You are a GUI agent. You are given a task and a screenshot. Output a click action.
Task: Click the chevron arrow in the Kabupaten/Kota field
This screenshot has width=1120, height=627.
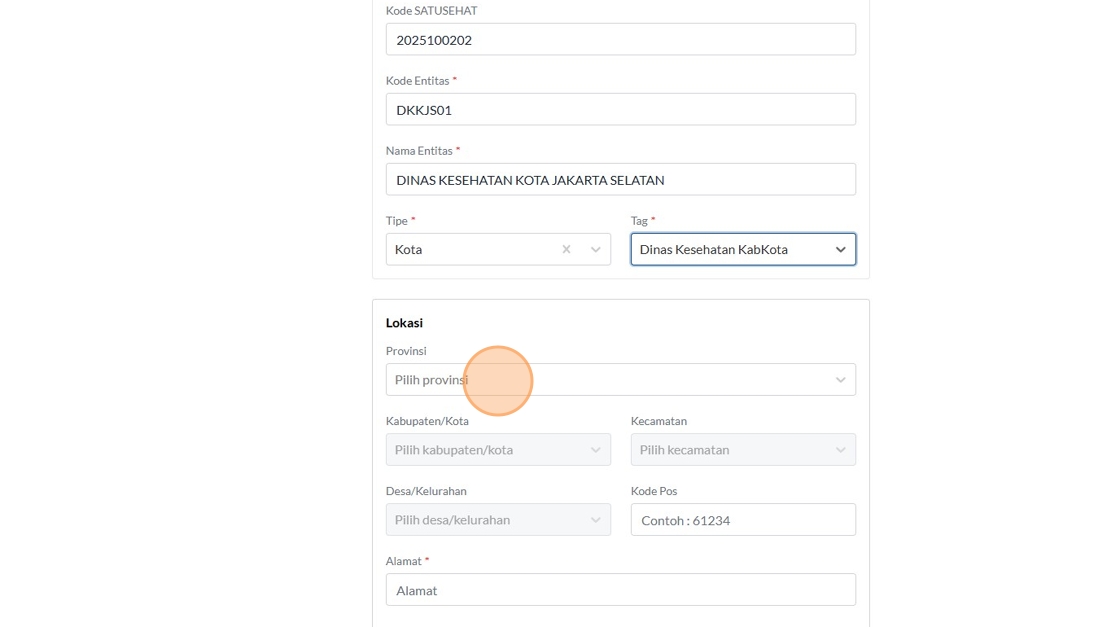pyautogui.click(x=595, y=450)
